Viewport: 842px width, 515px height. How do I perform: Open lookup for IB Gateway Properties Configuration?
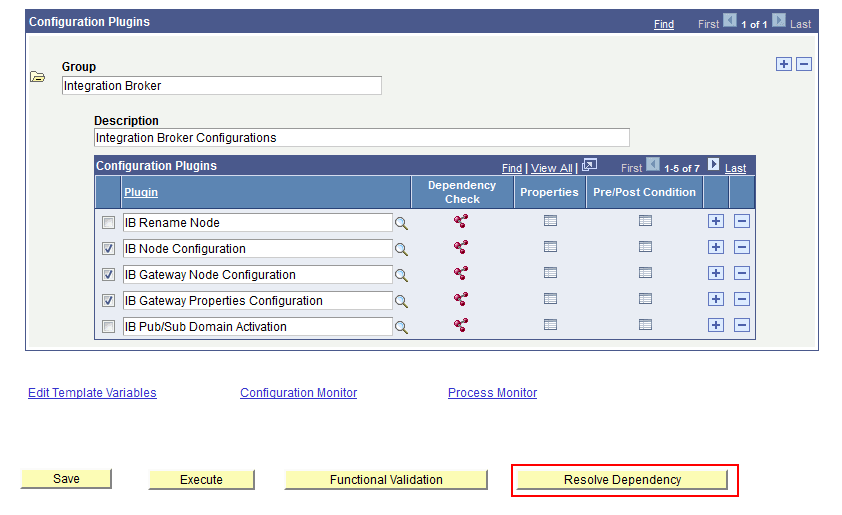pyautogui.click(x=401, y=301)
